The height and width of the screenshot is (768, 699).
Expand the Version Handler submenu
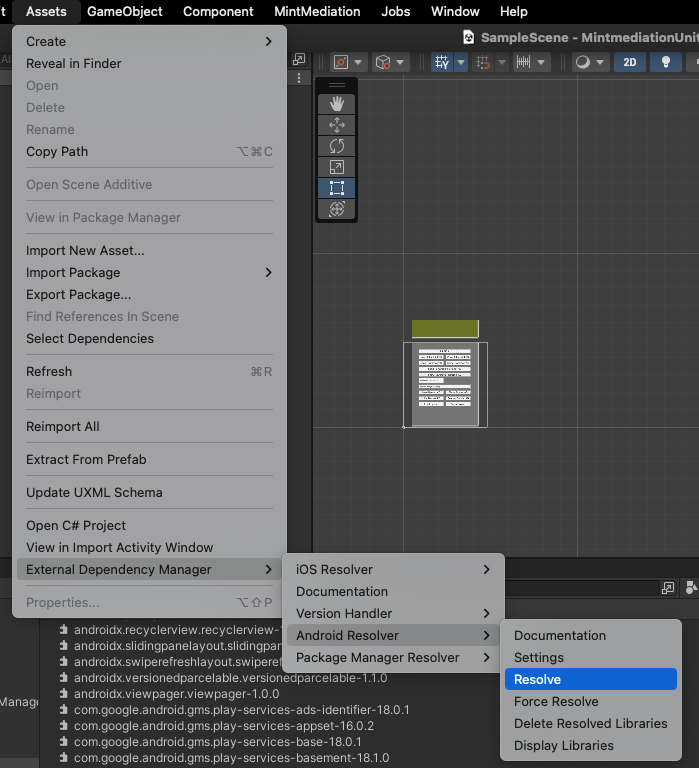click(393, 613)
